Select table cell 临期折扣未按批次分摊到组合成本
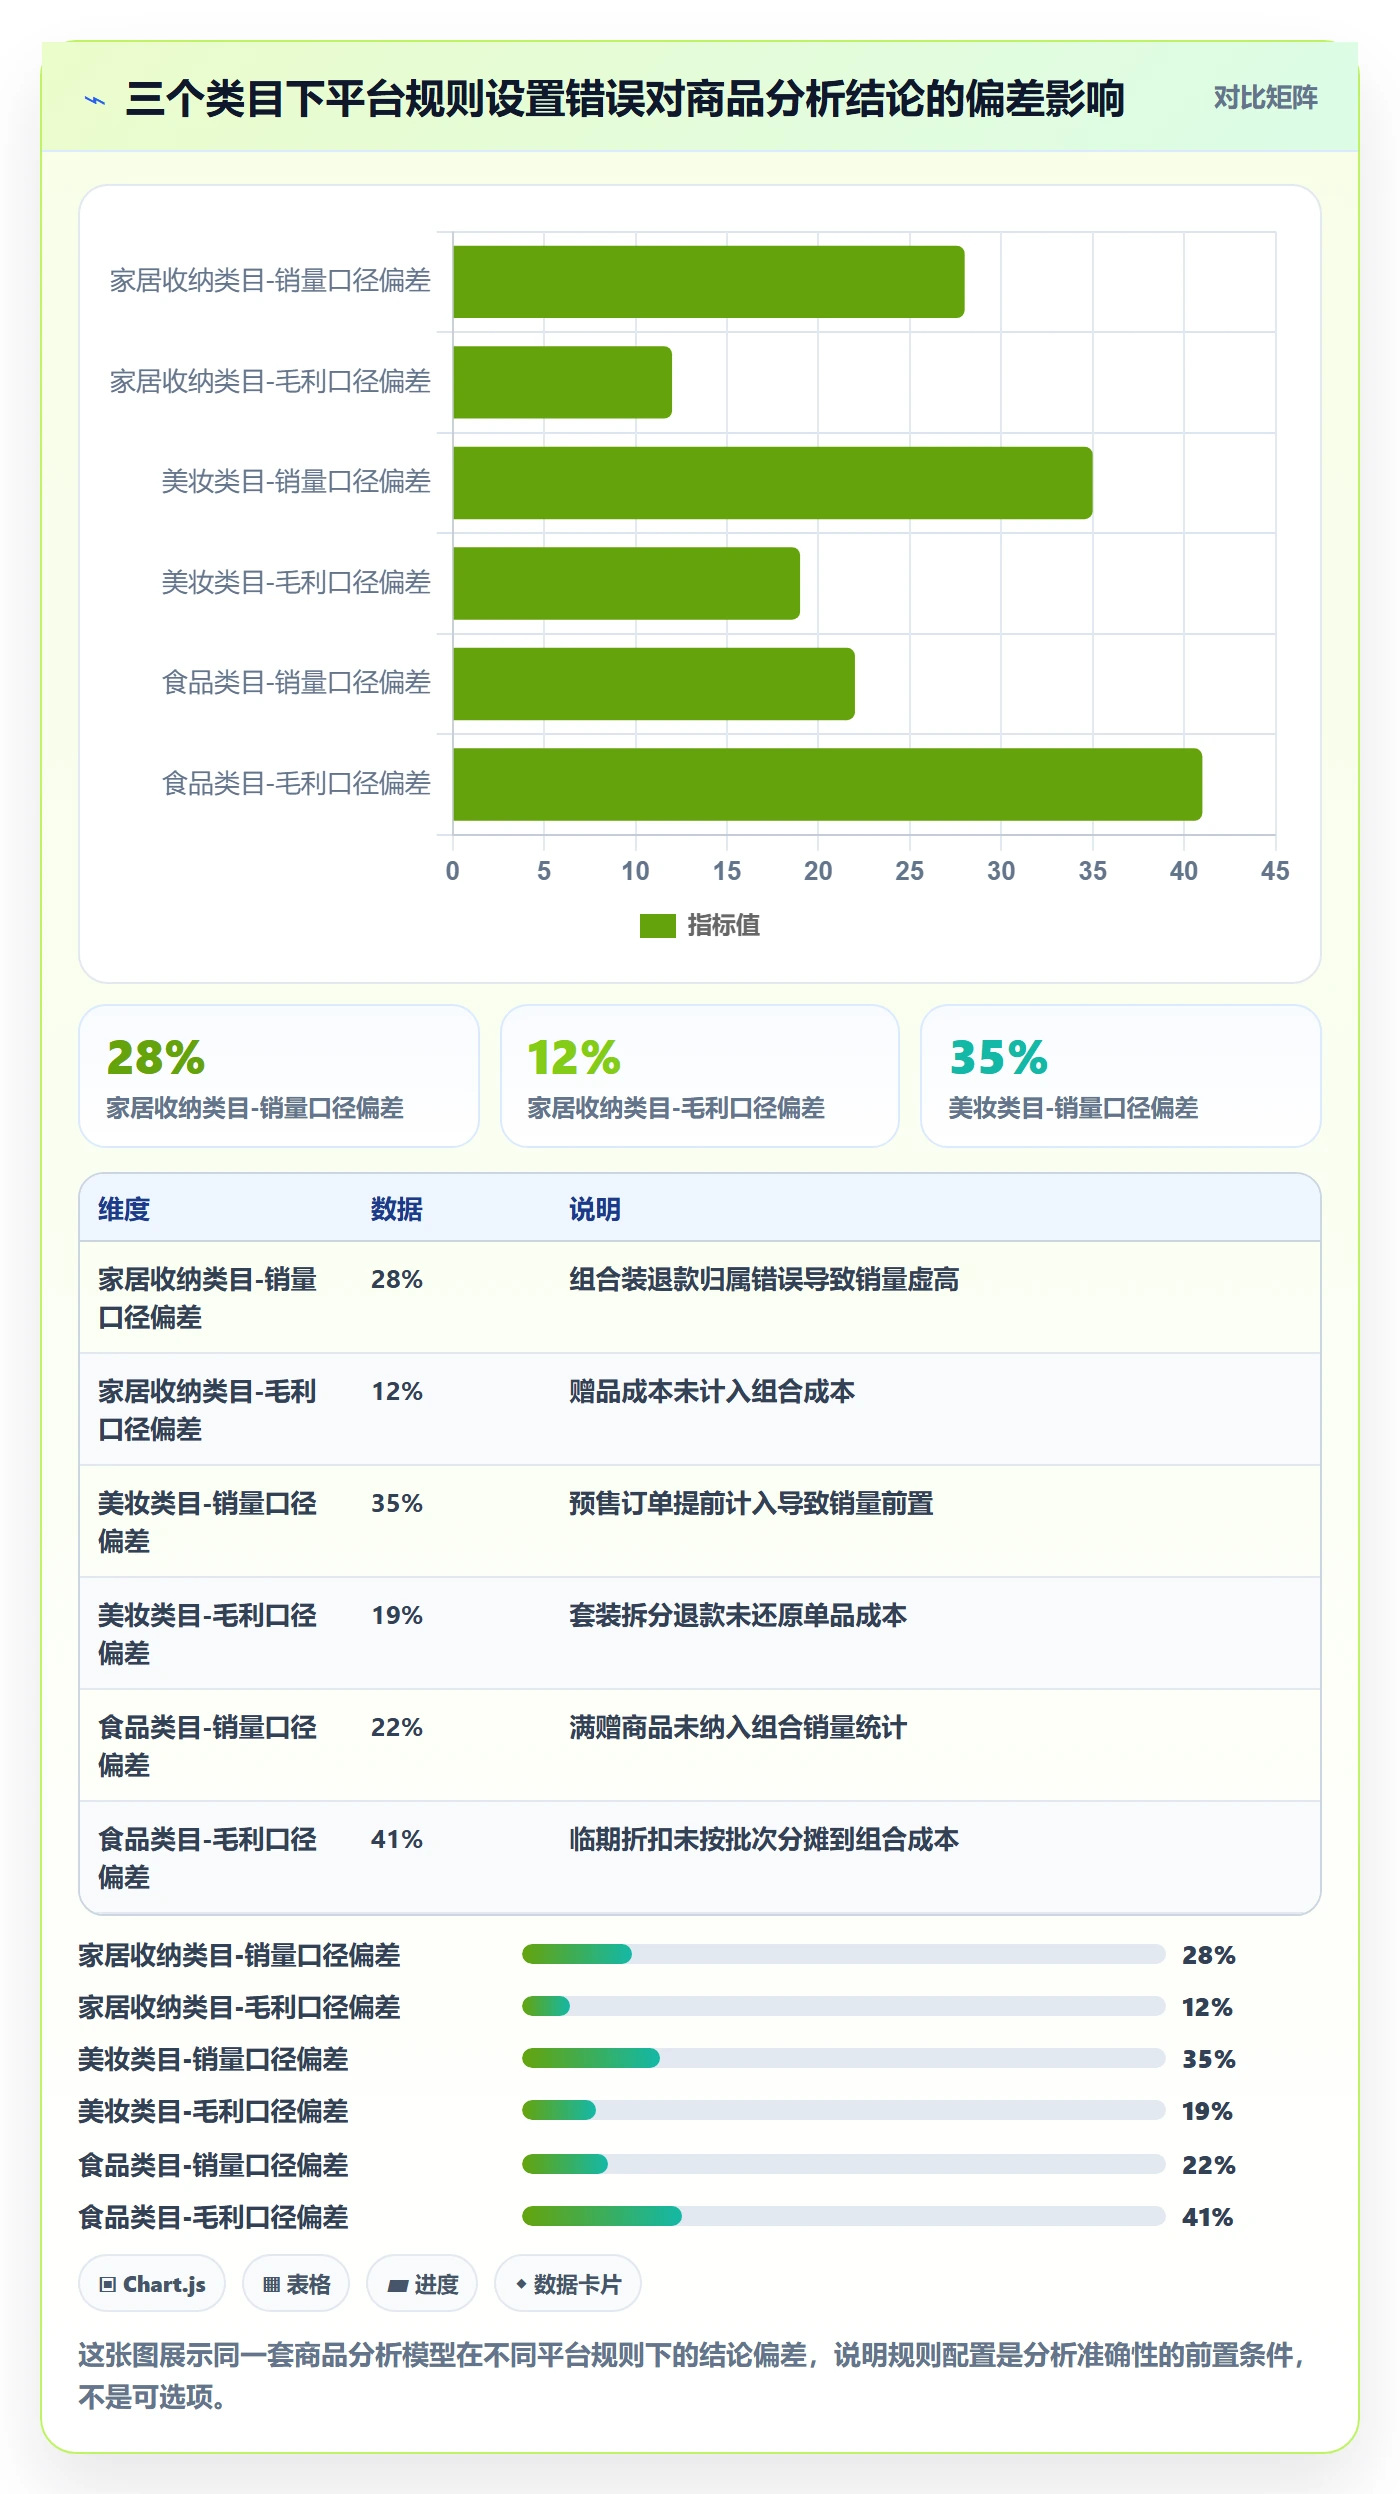Screen dimensions: 1400x2494 point(764,1839)
